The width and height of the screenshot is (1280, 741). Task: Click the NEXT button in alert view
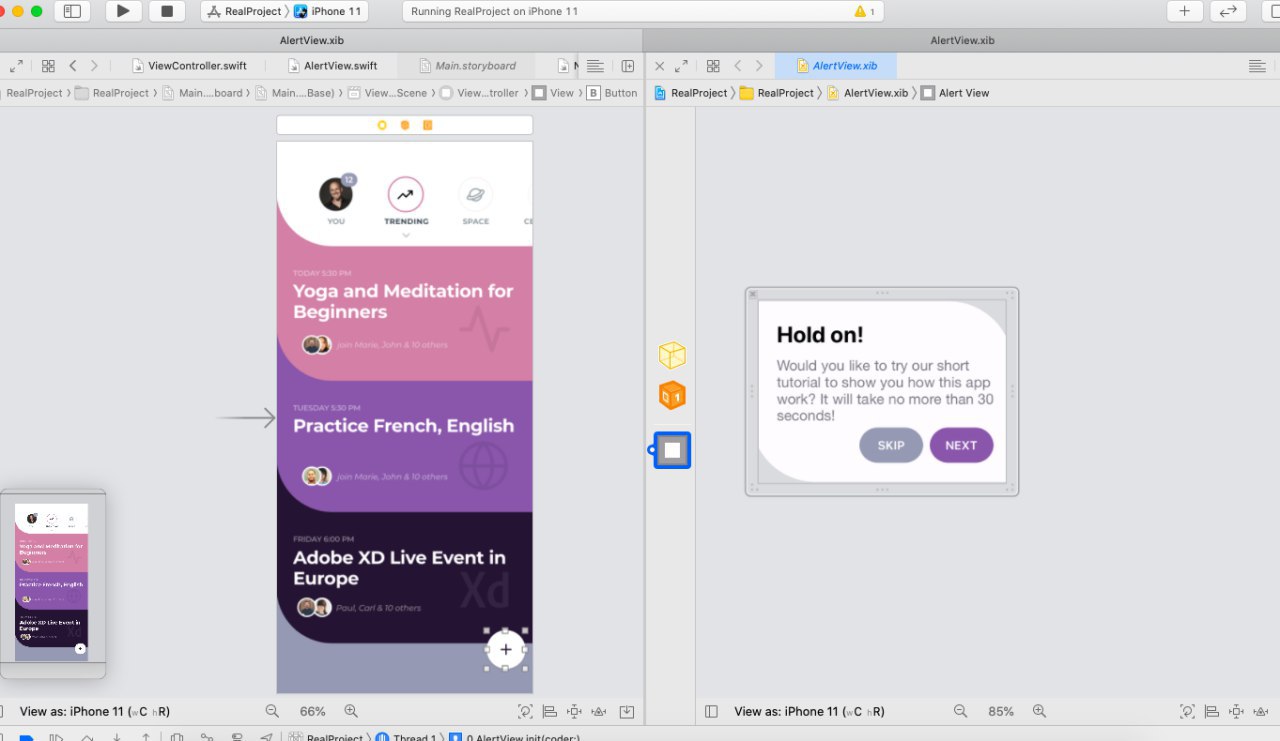coord(961,445)
